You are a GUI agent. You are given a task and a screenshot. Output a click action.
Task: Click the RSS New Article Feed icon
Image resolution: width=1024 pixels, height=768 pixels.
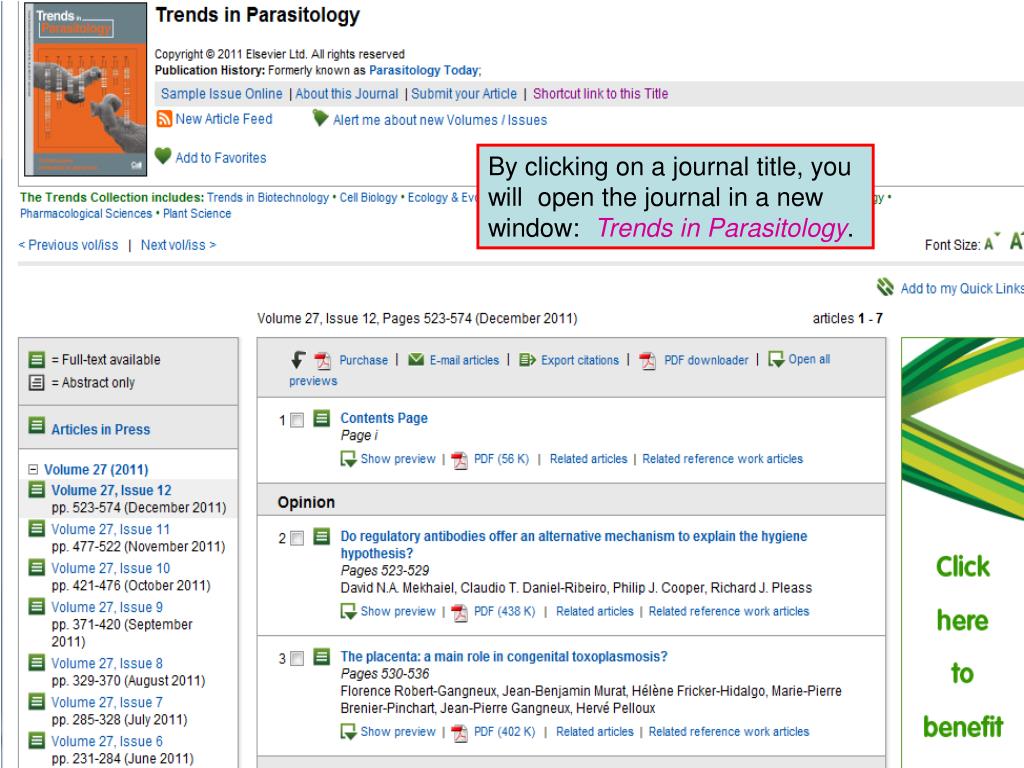(164, 119)
